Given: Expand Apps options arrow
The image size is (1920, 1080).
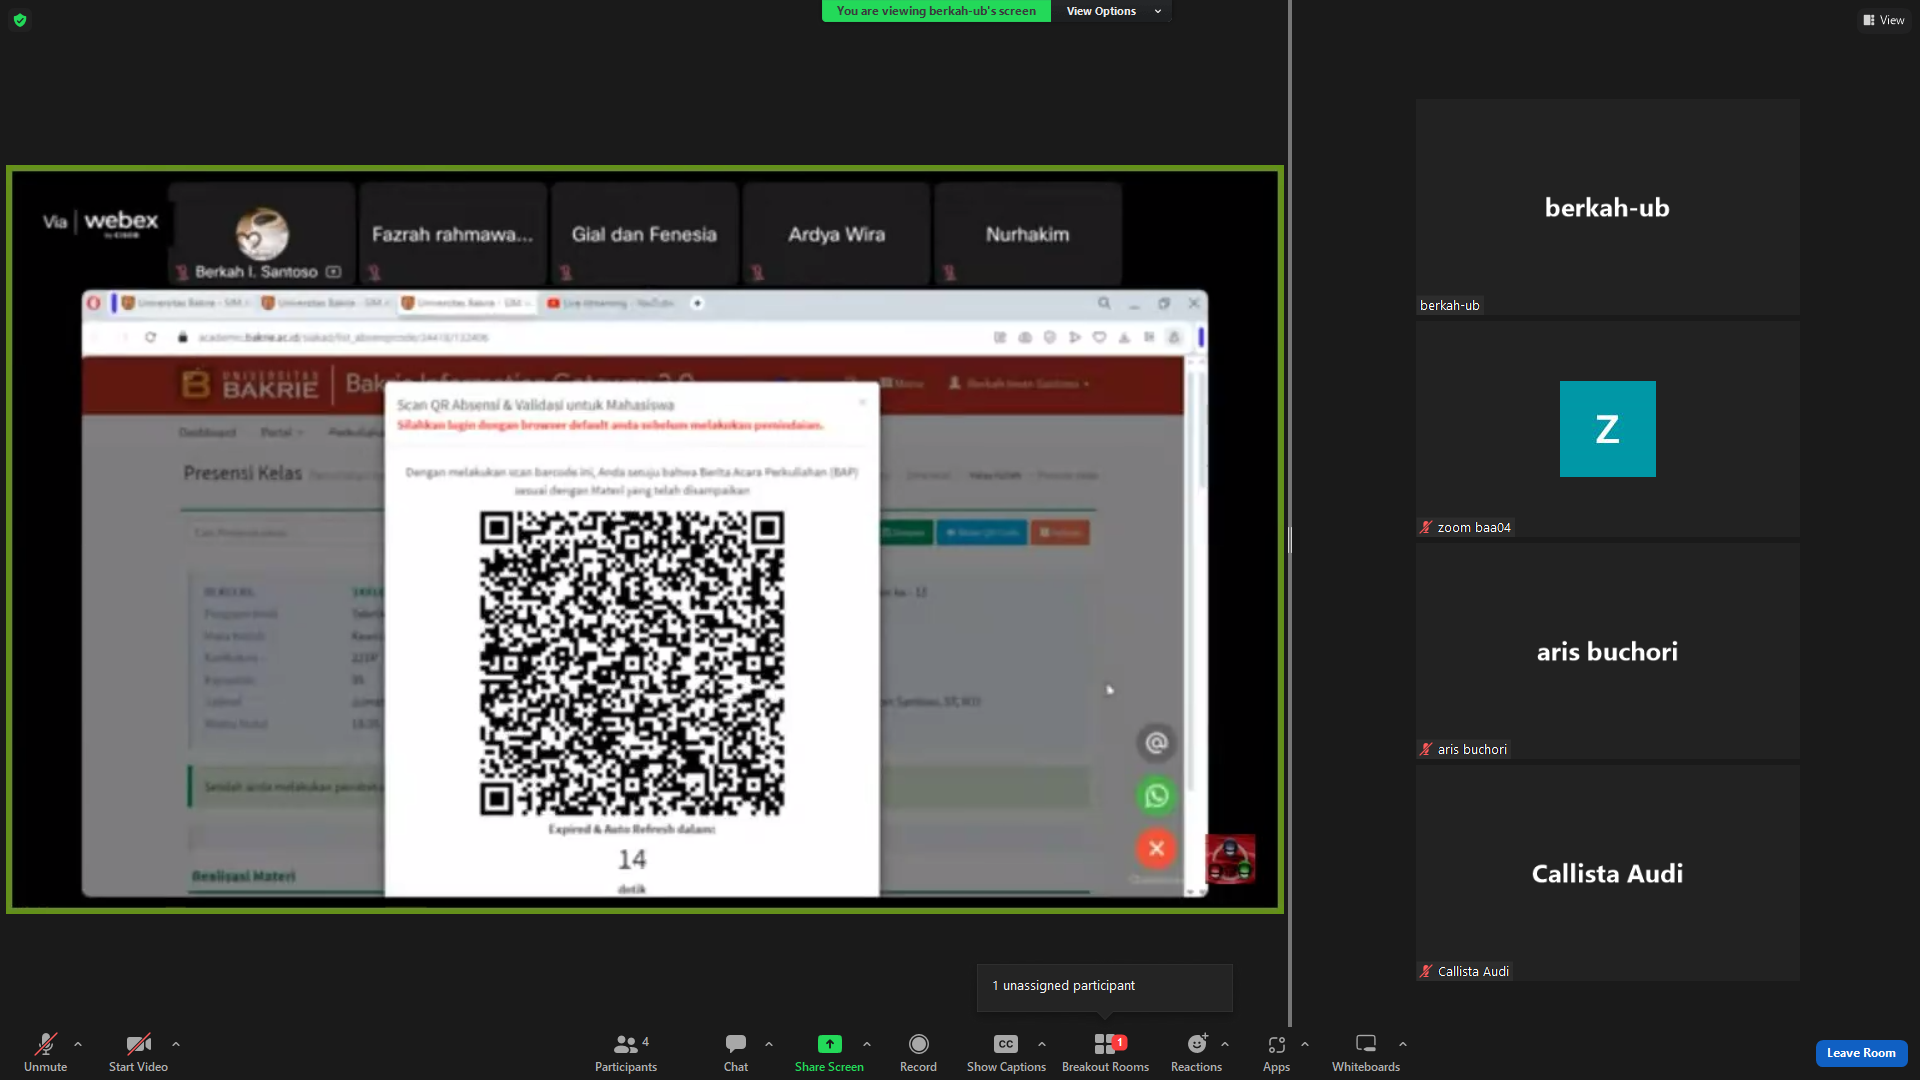Looking at the screenshot, I should 1305,1044.
